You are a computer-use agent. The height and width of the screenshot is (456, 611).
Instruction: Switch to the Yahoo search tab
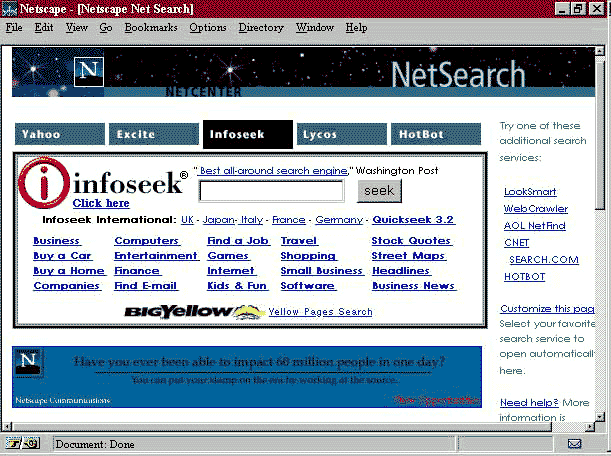click(60, 134)
